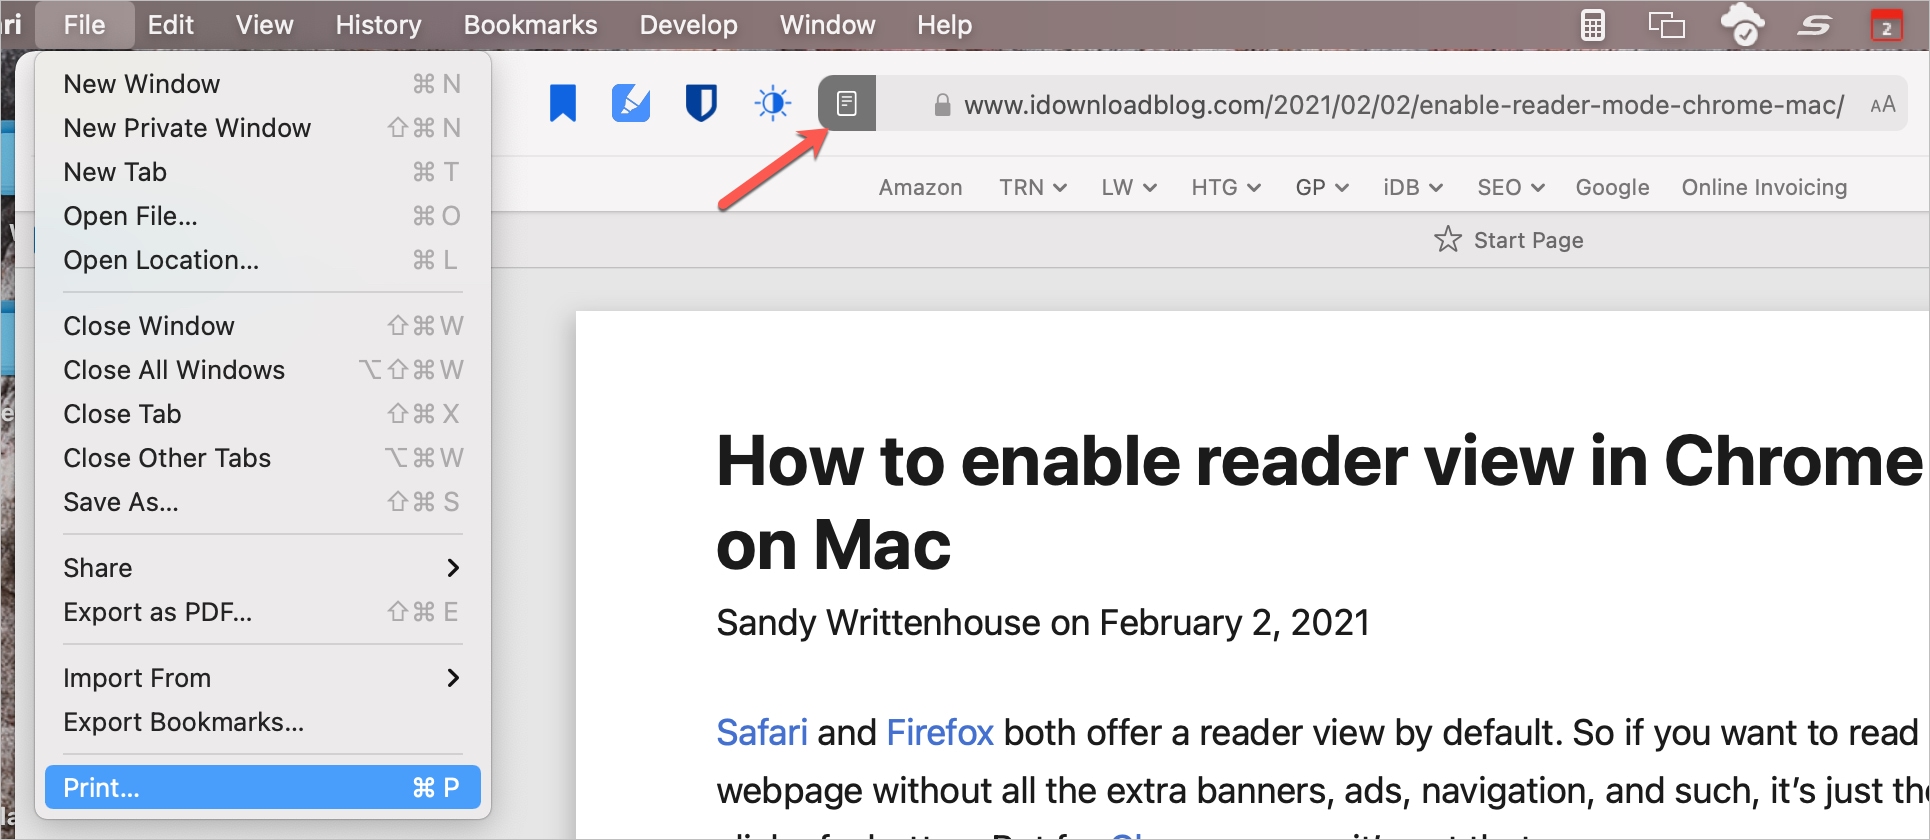Open the Edit menu
This screenshot has width=1930, height=840.
(x=171, y=25)
